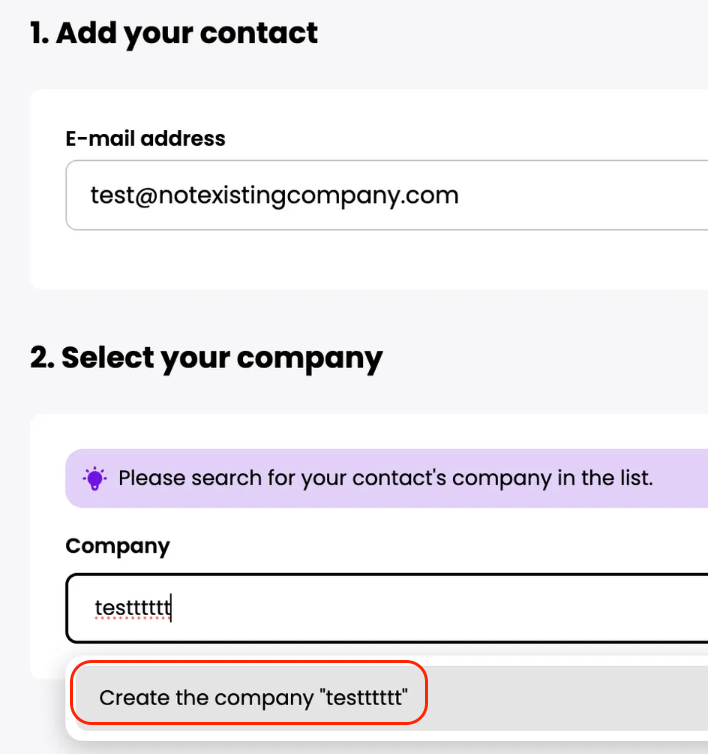Click the lightbulb hint icon
This screenshot has width=708, height=754.
point(95,479)
